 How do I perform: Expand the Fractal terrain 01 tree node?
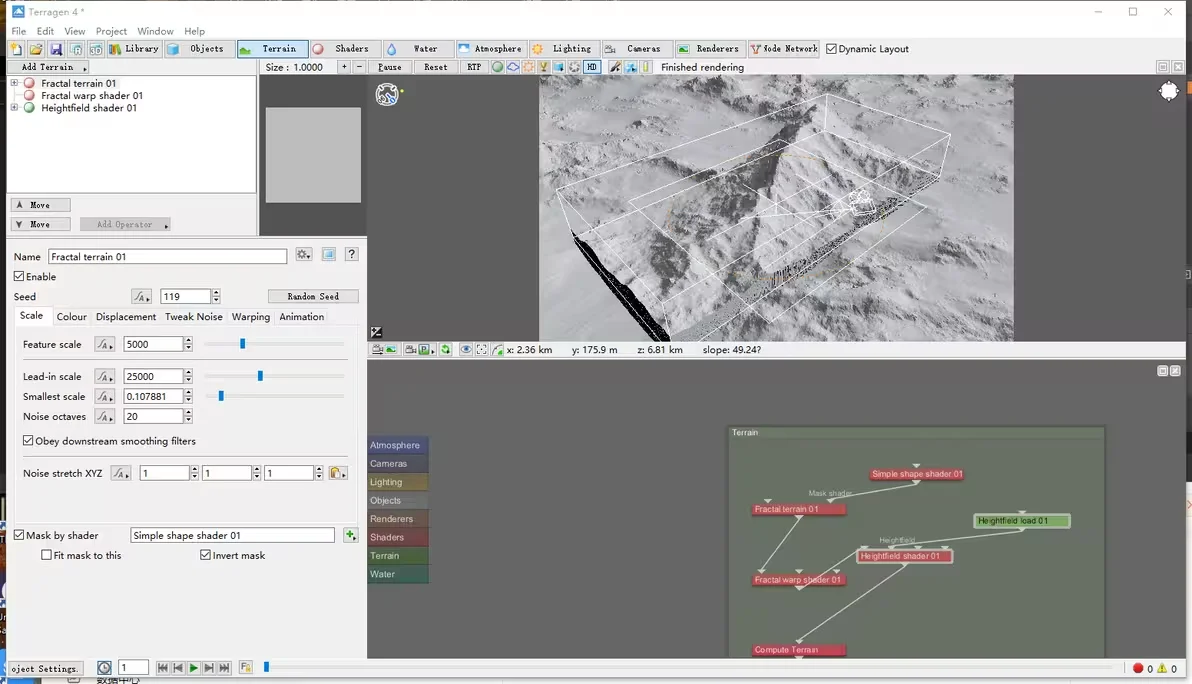point(15,83)
